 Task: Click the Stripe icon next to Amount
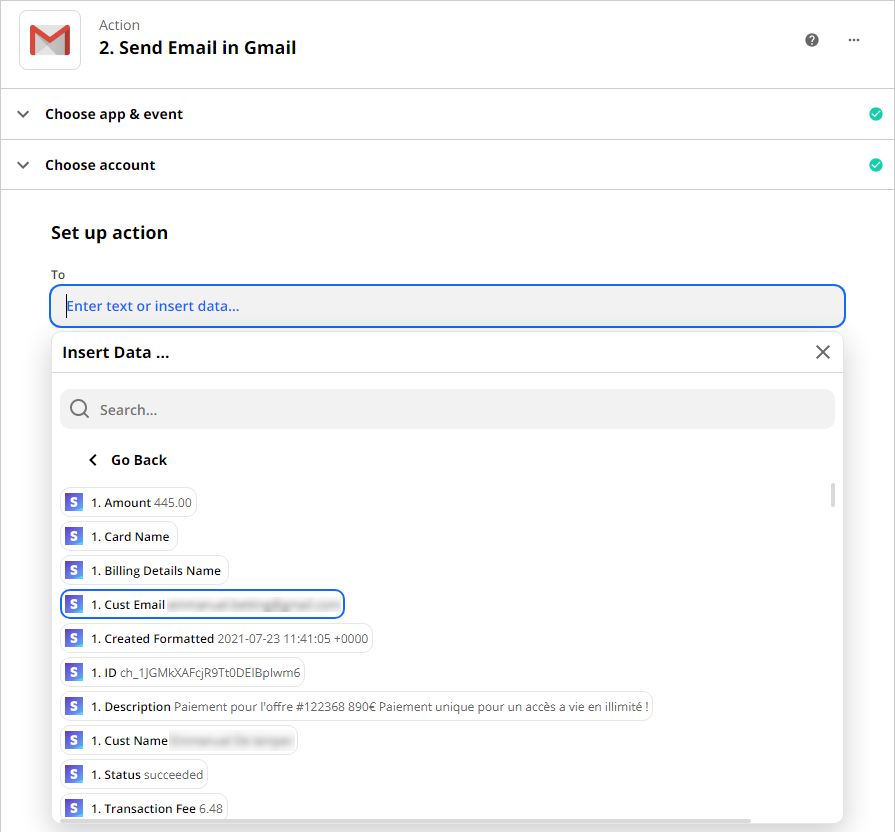coord(74,503)
